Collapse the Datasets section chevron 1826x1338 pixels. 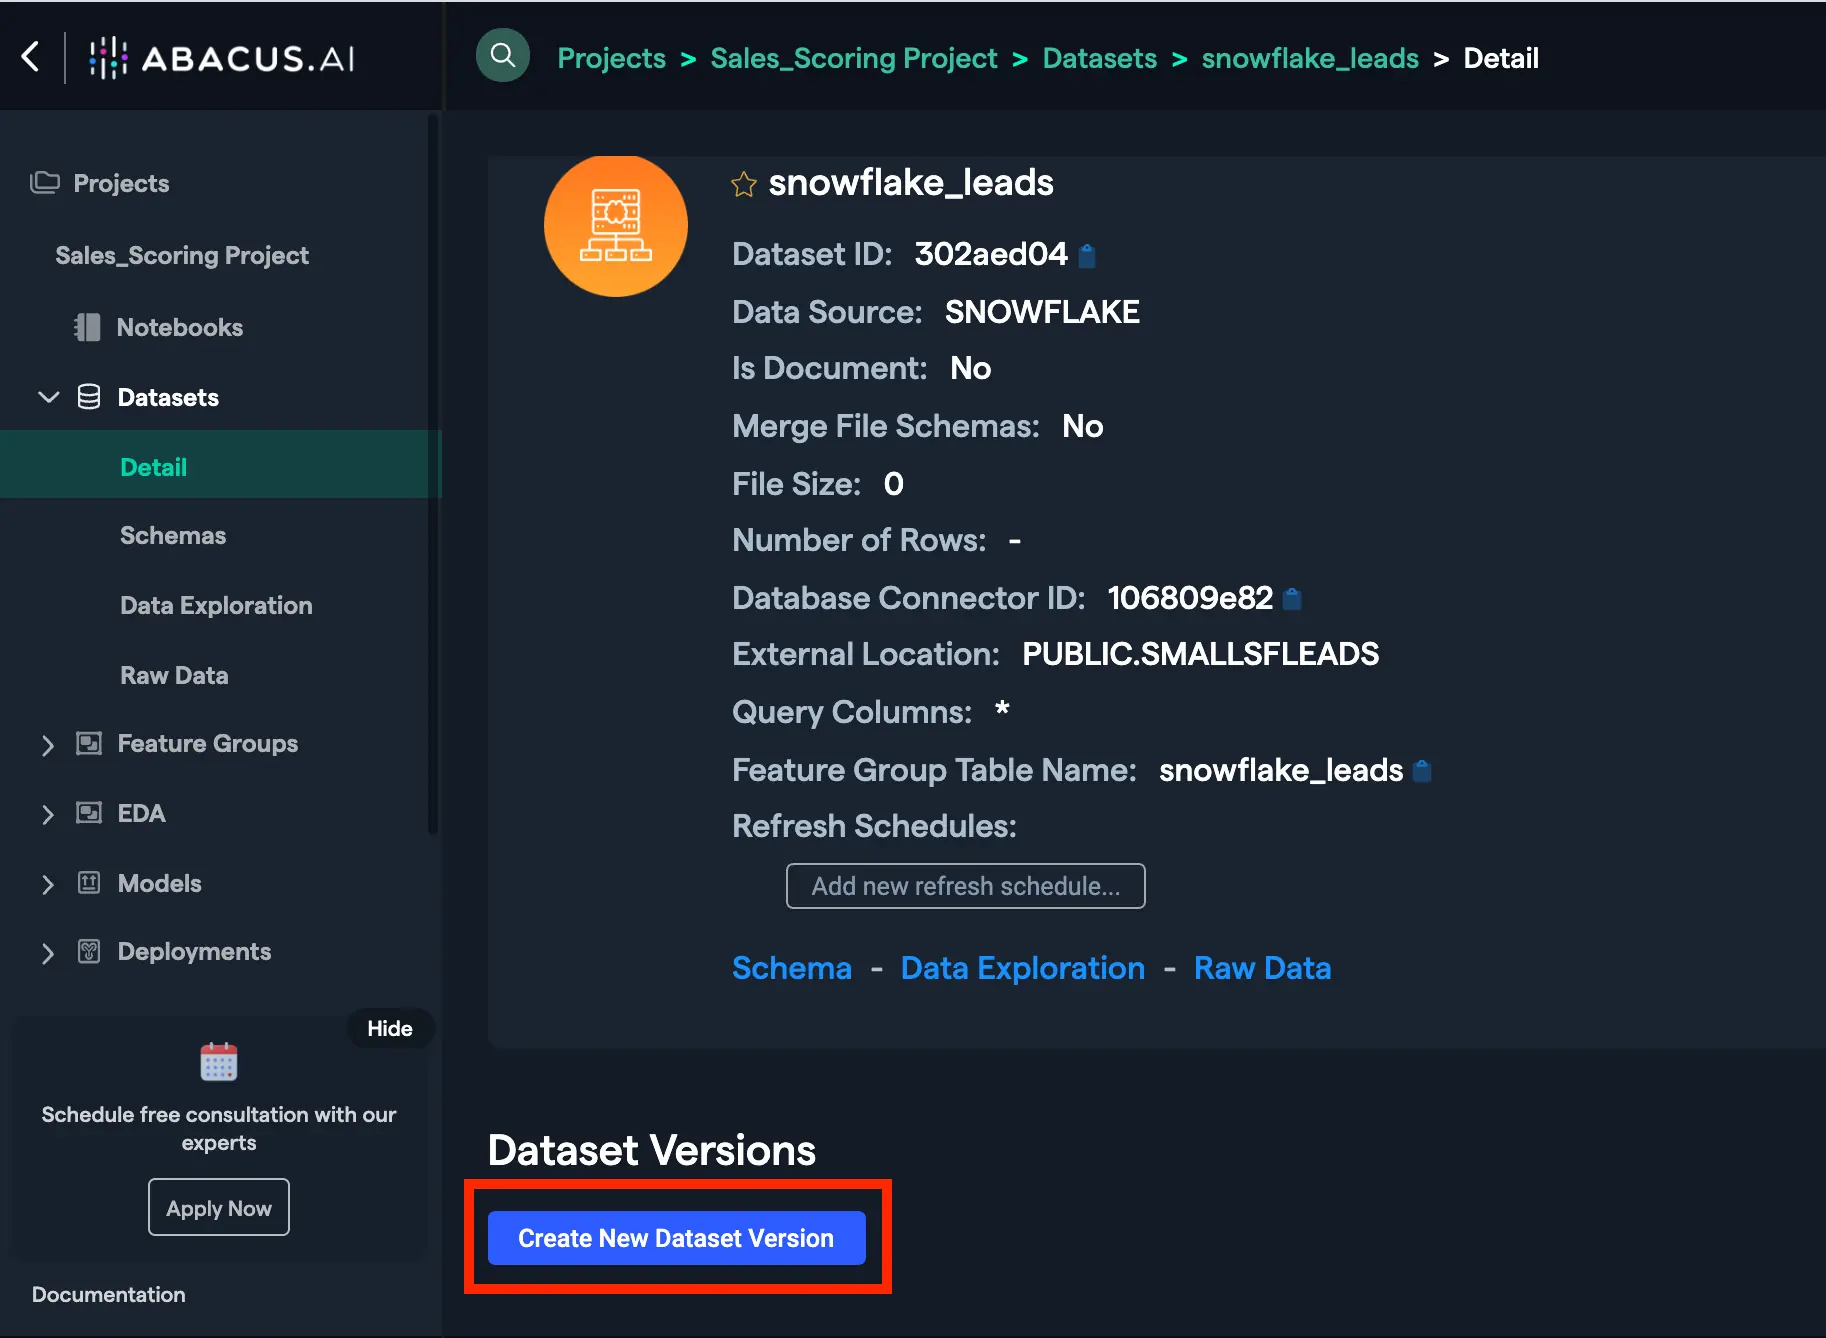point(48,397)
